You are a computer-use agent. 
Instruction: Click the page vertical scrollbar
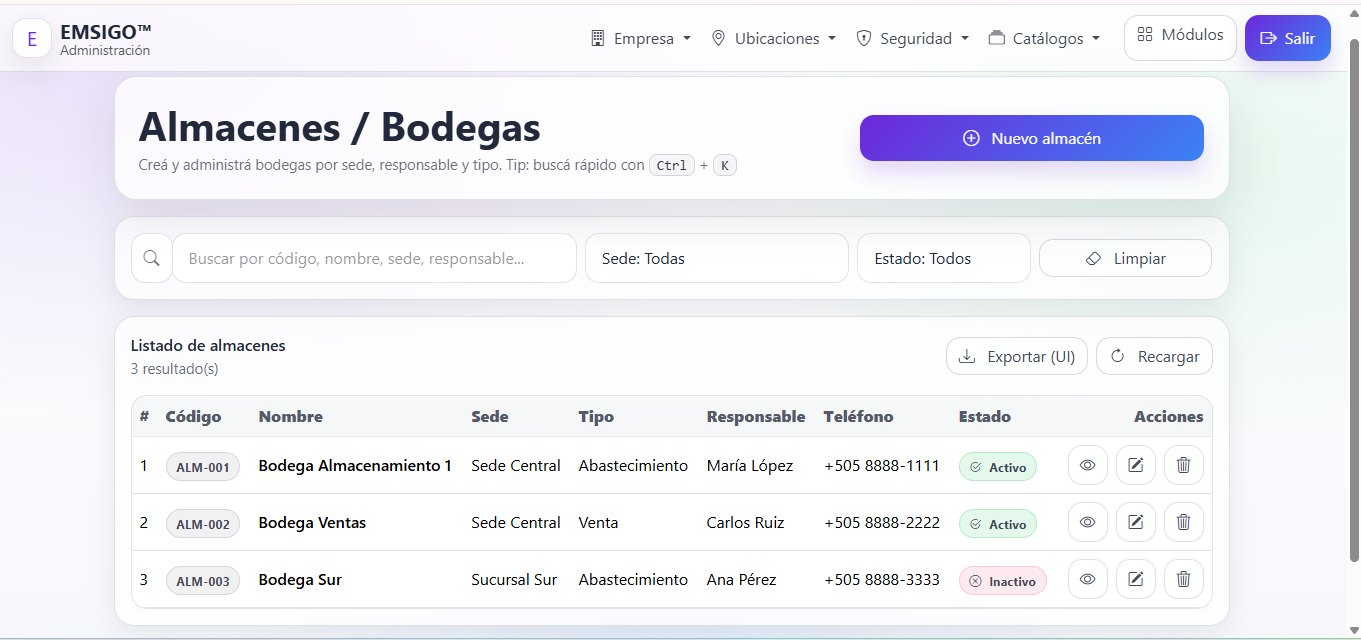[x=1354, y=300]
